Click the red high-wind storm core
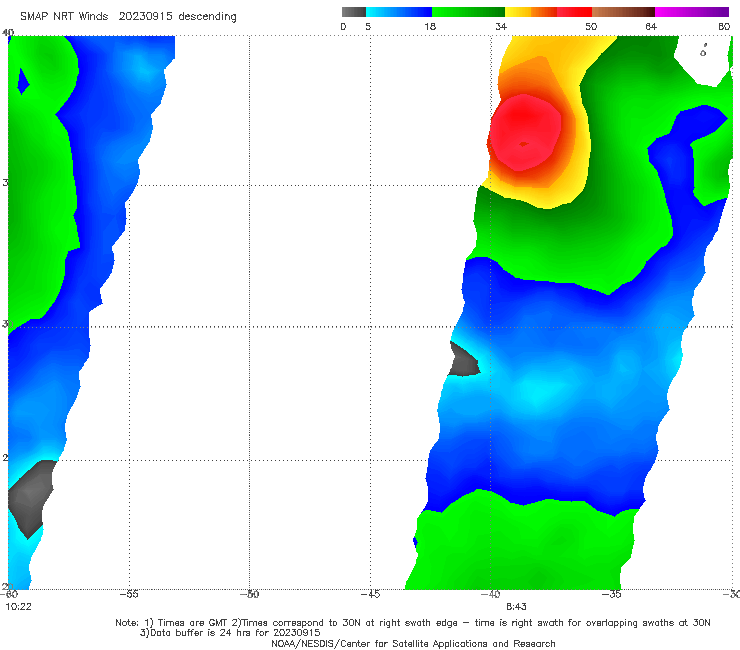740x650 pixels. point(525,132)
